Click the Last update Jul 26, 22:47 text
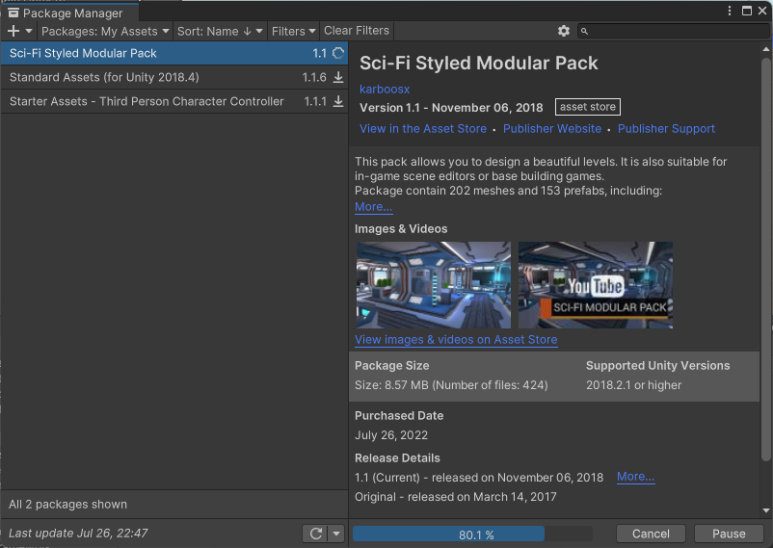This screenshot has height=548, width=773. coord(78,533)
